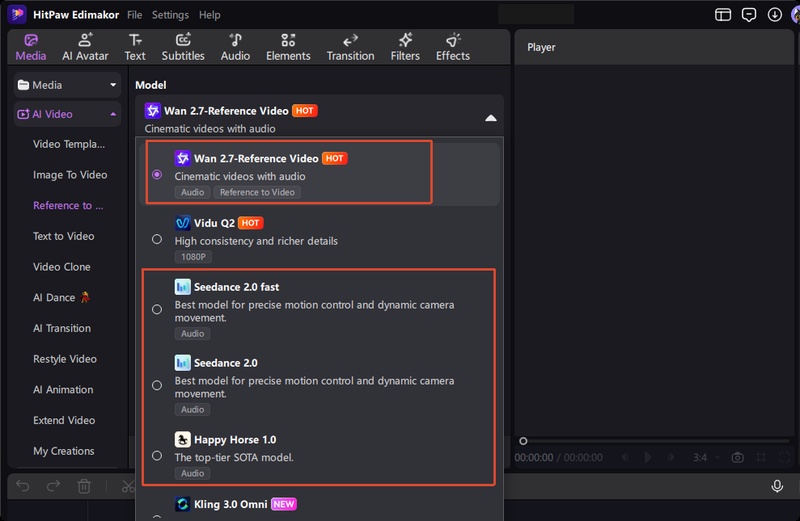The width and height of the screenshot is (800, 521).
Task: Click the crop icon in Player controls
Action: [761, 457]
